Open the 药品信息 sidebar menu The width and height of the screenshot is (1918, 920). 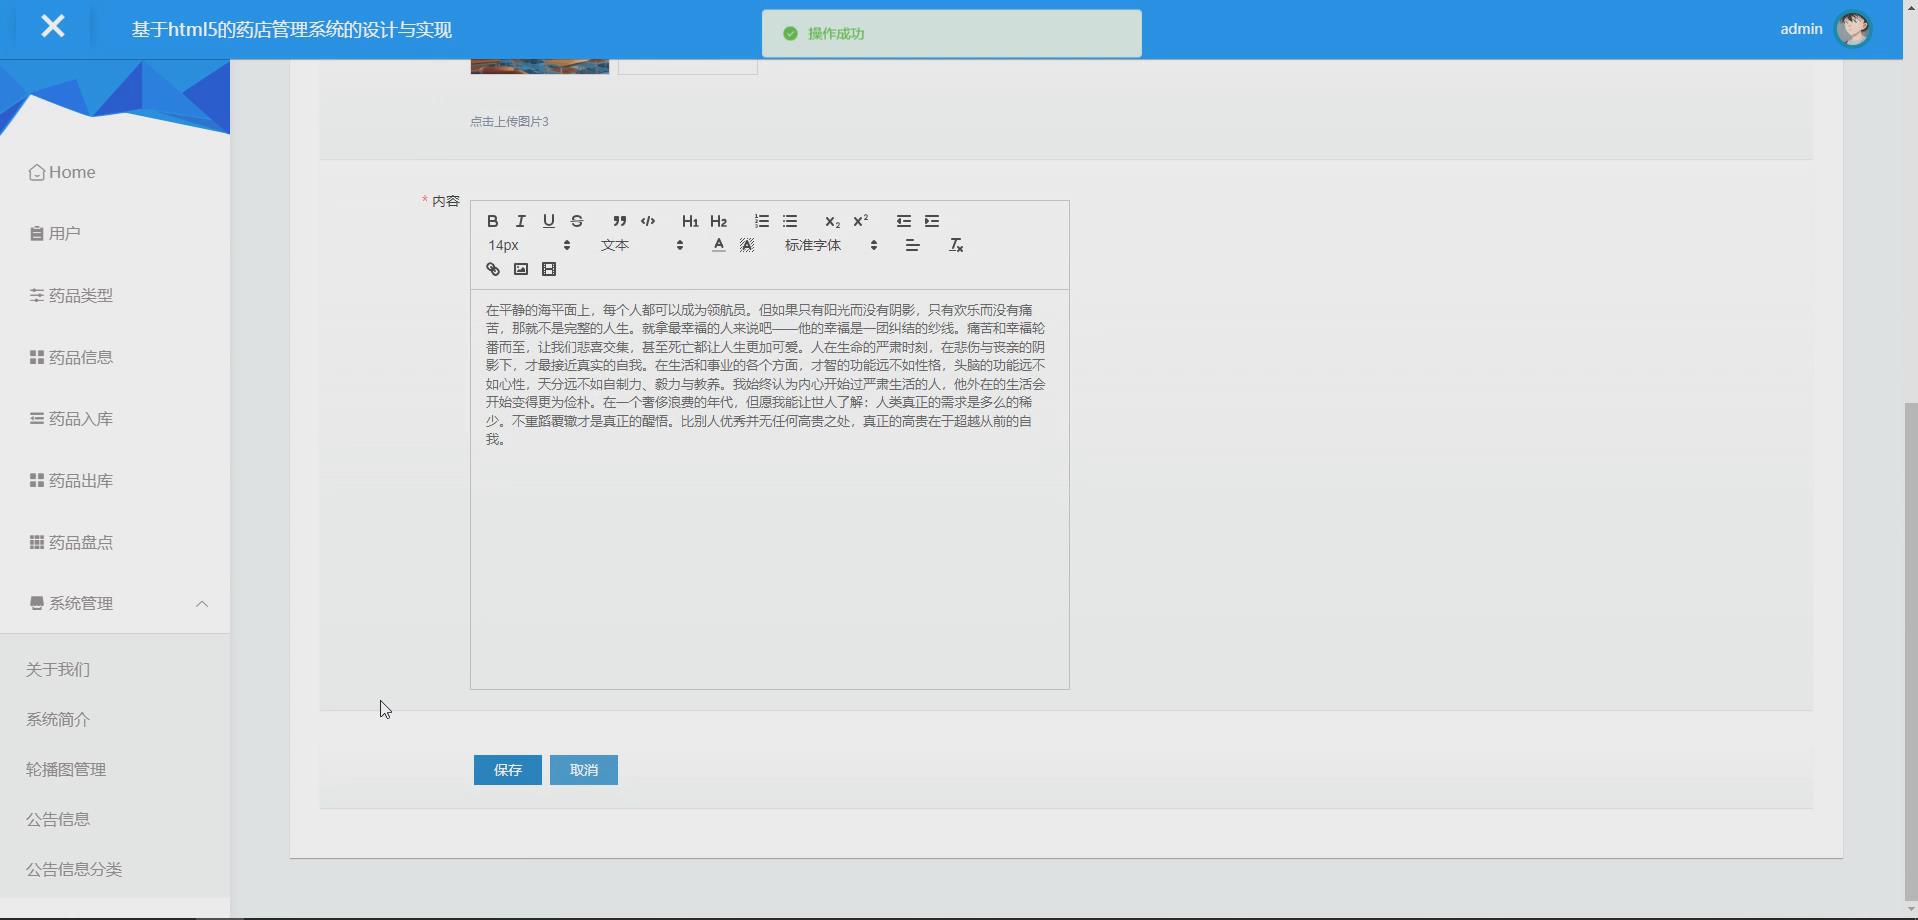pyautogui.click(x=80, y=356)
